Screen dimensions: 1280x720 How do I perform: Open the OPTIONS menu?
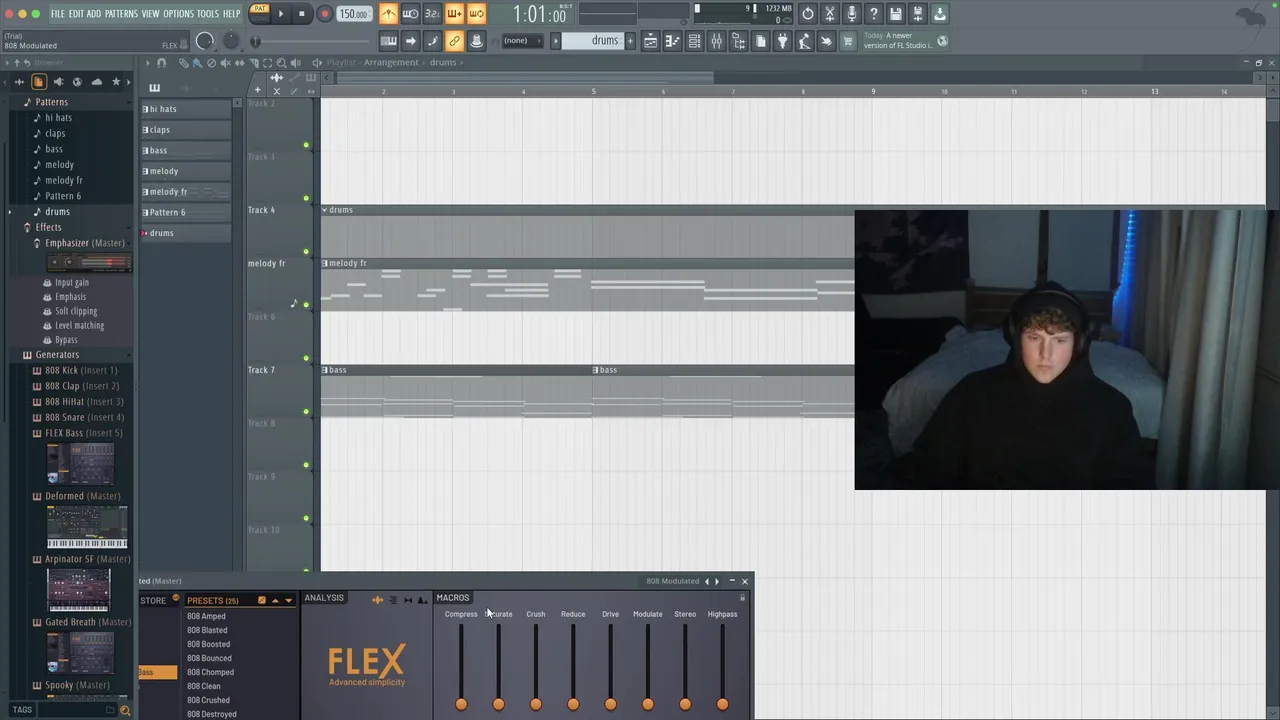[x=178, y=14]
